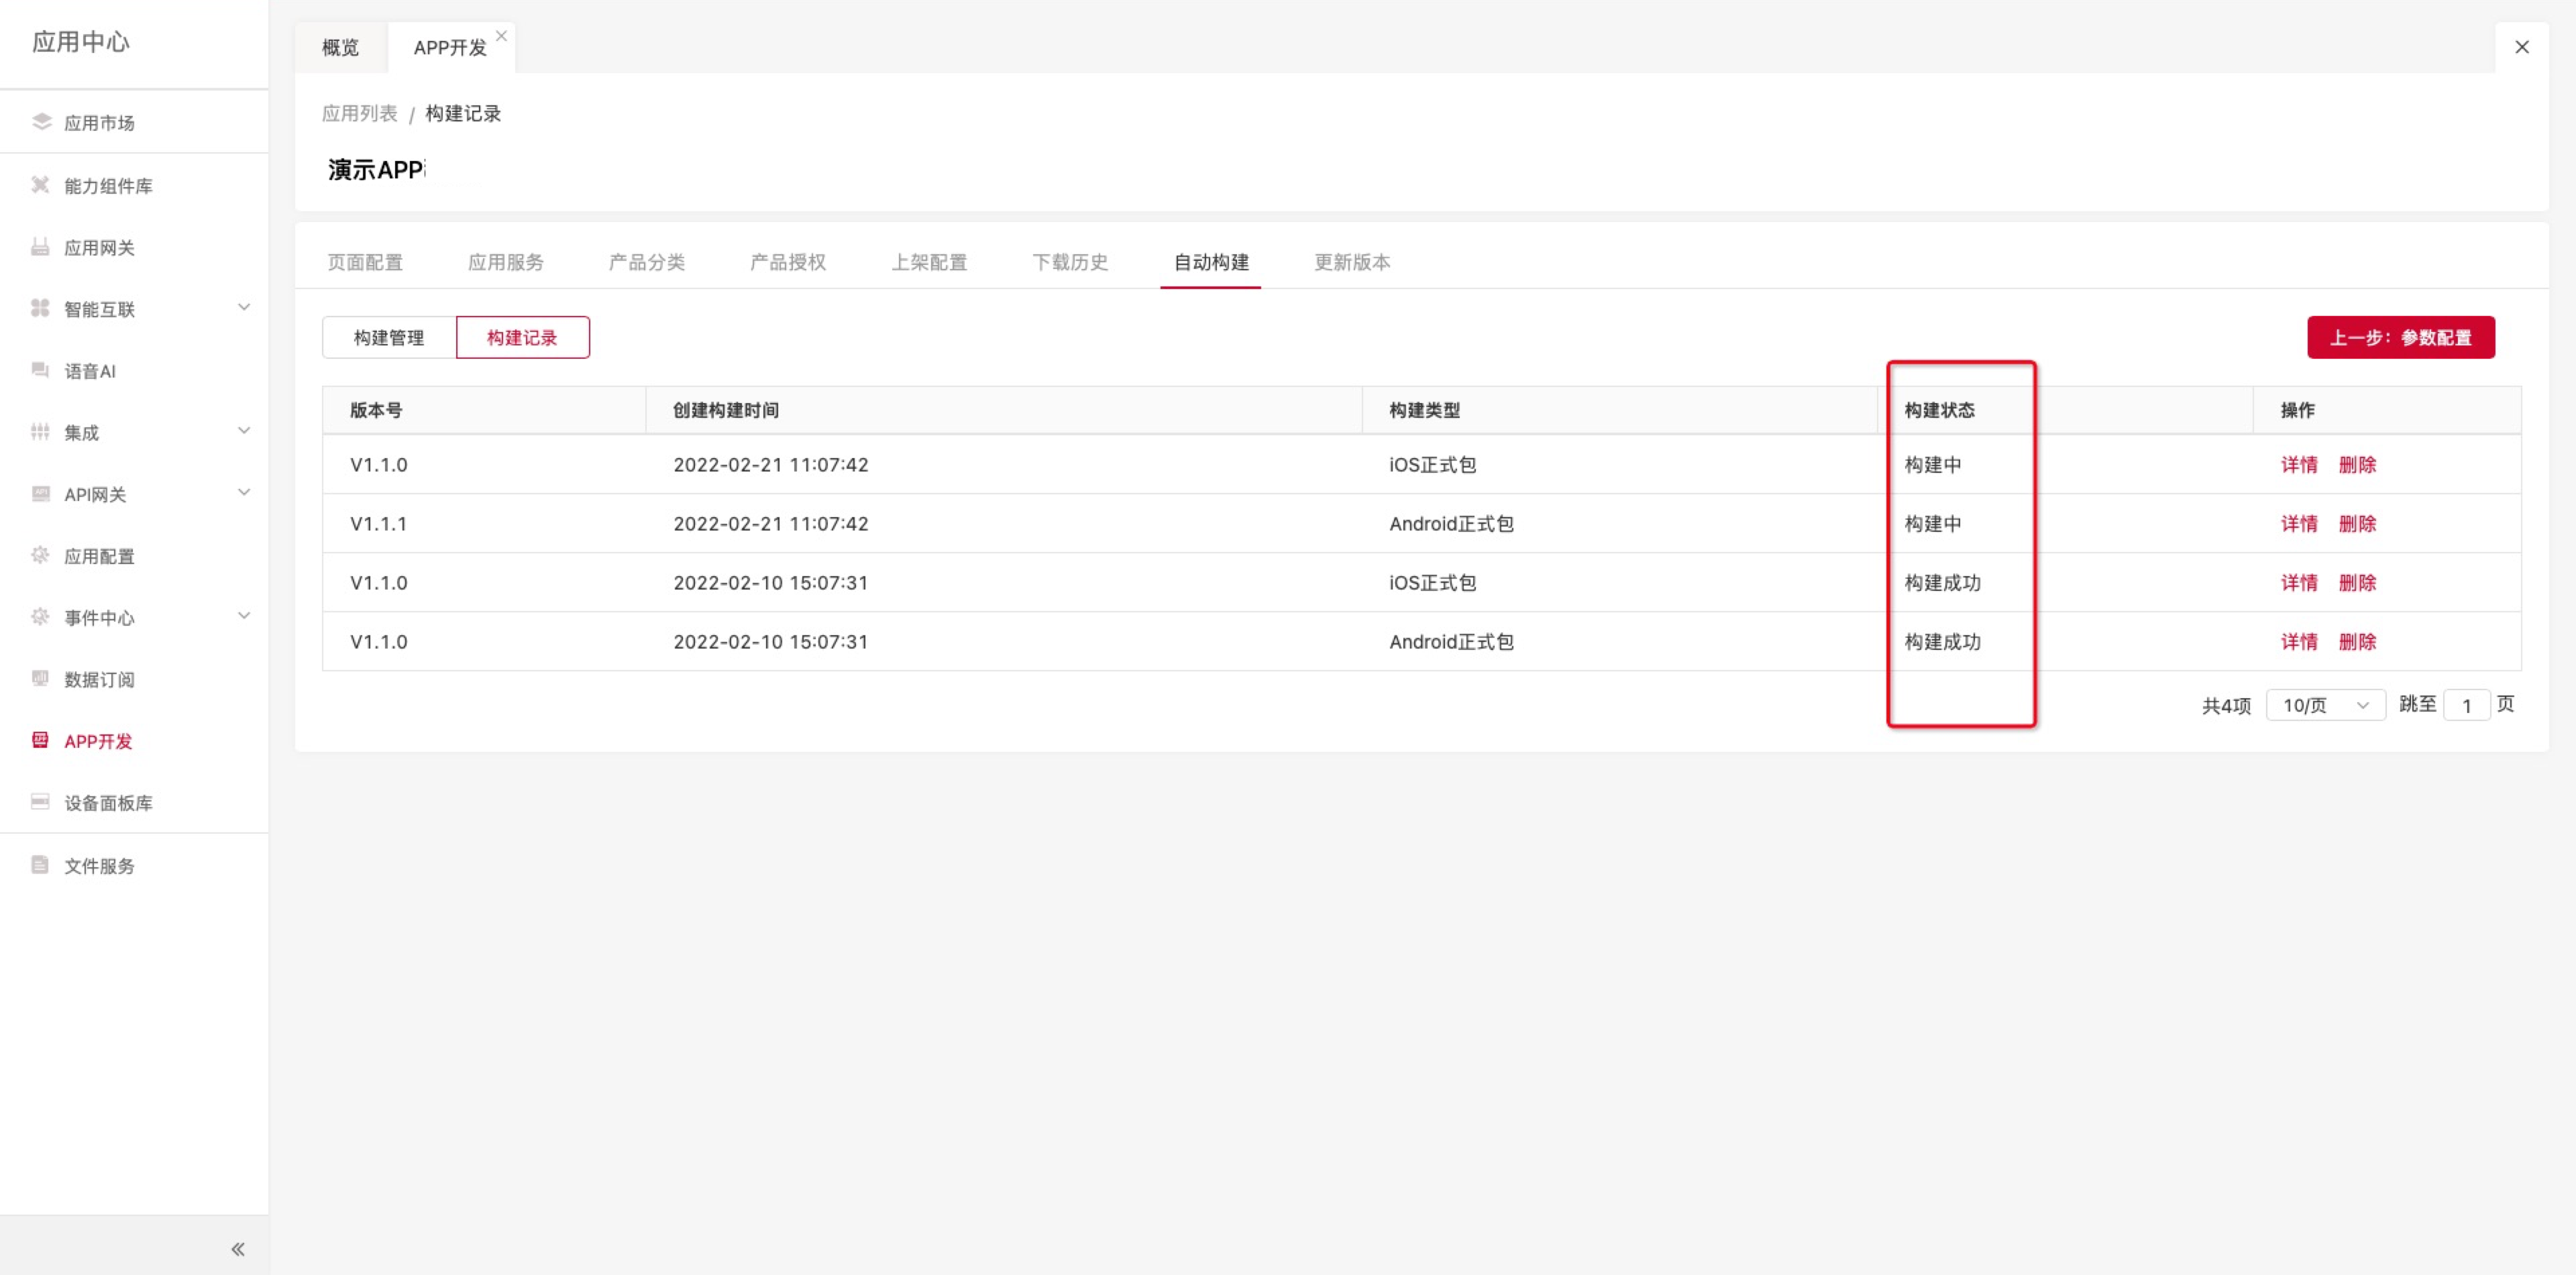Viewport: 2576px width, 1275px height.
Task: Select the 数据订阅 sidebar icon
Action: [40, 679]
